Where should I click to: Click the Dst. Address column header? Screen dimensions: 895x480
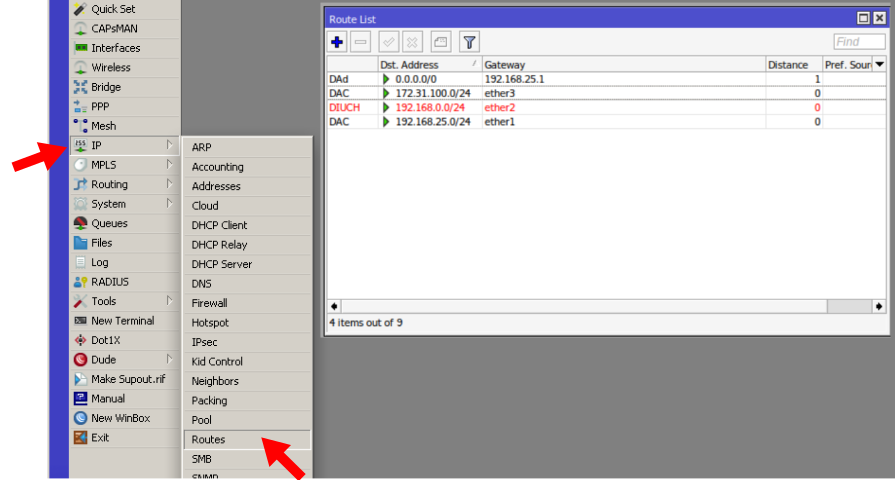point(428,65)
